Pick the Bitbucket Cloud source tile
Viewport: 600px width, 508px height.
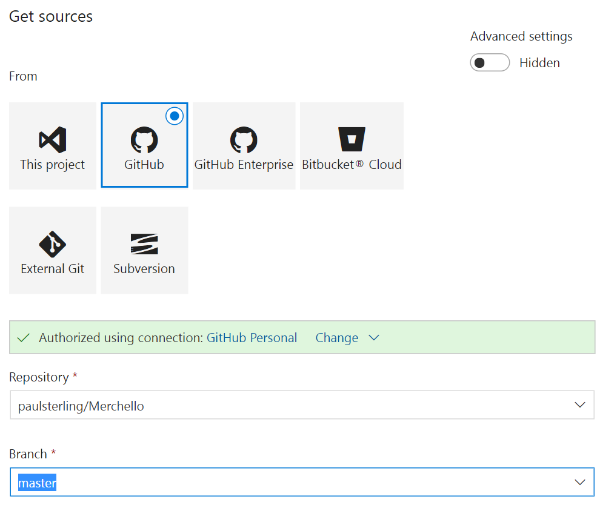[x=352, y=145]
